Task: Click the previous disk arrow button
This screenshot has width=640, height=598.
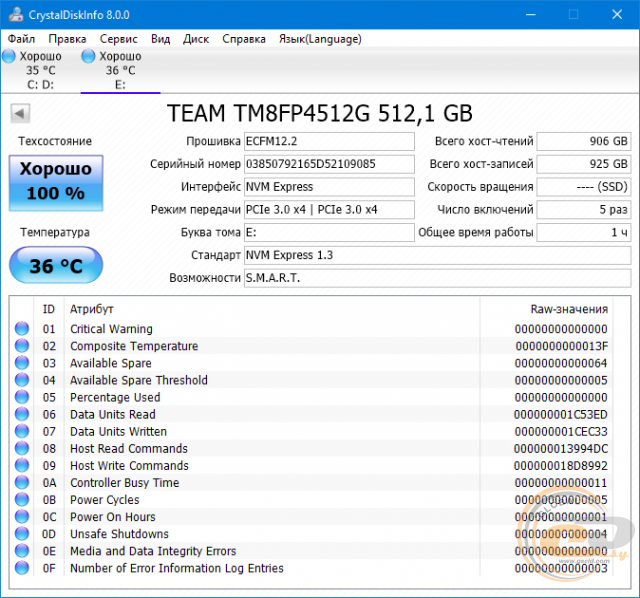Action: pos(20,113)
